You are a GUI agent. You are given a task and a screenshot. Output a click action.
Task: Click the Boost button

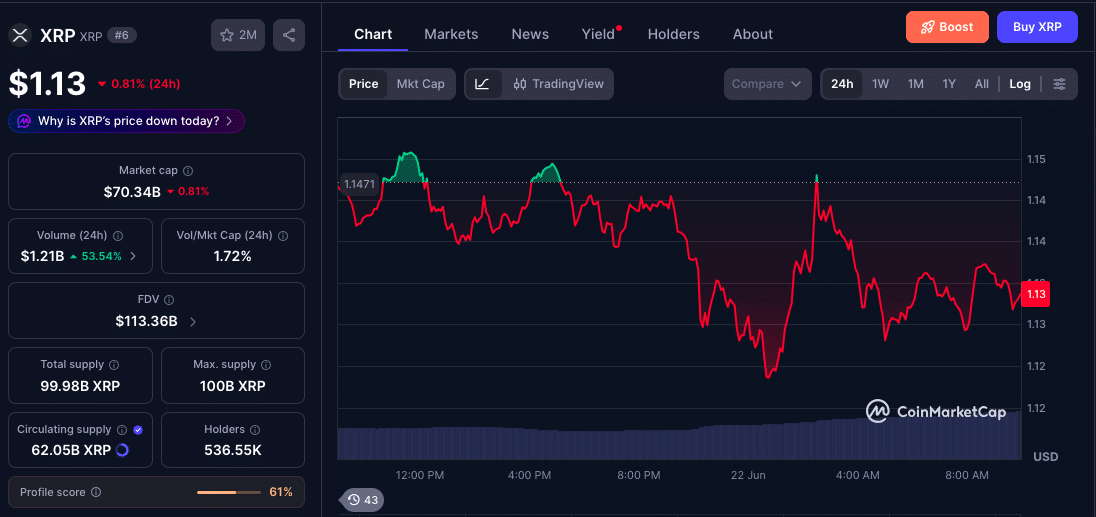pos(947,27)
